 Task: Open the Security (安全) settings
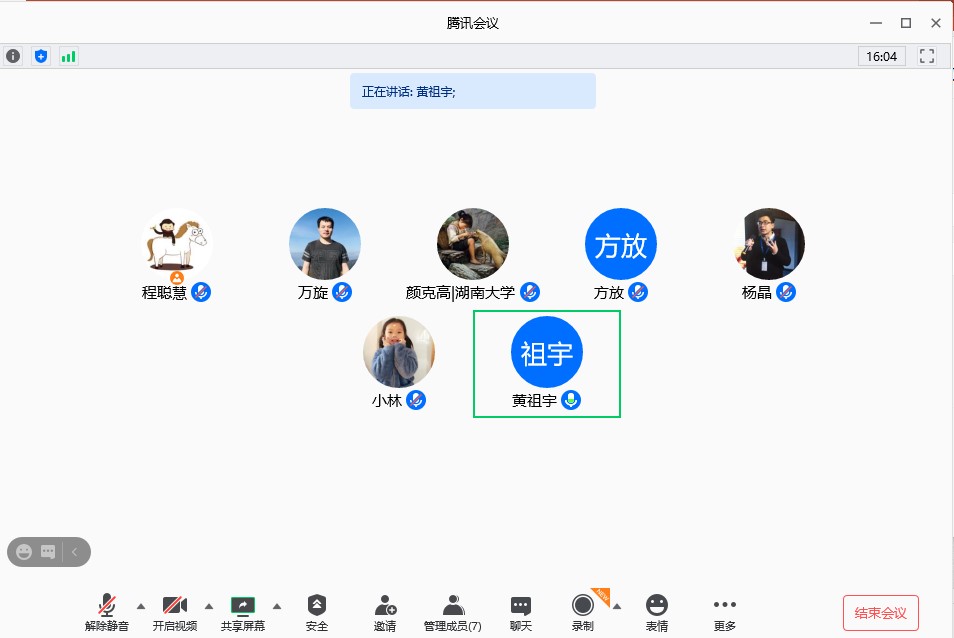(317, 611)
